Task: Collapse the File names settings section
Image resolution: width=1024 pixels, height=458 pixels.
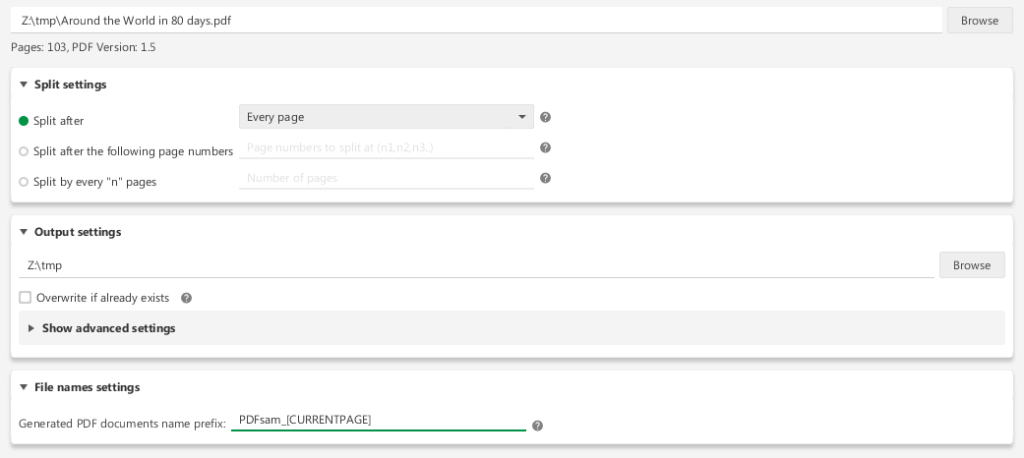Action: click(x=24, y=387)
